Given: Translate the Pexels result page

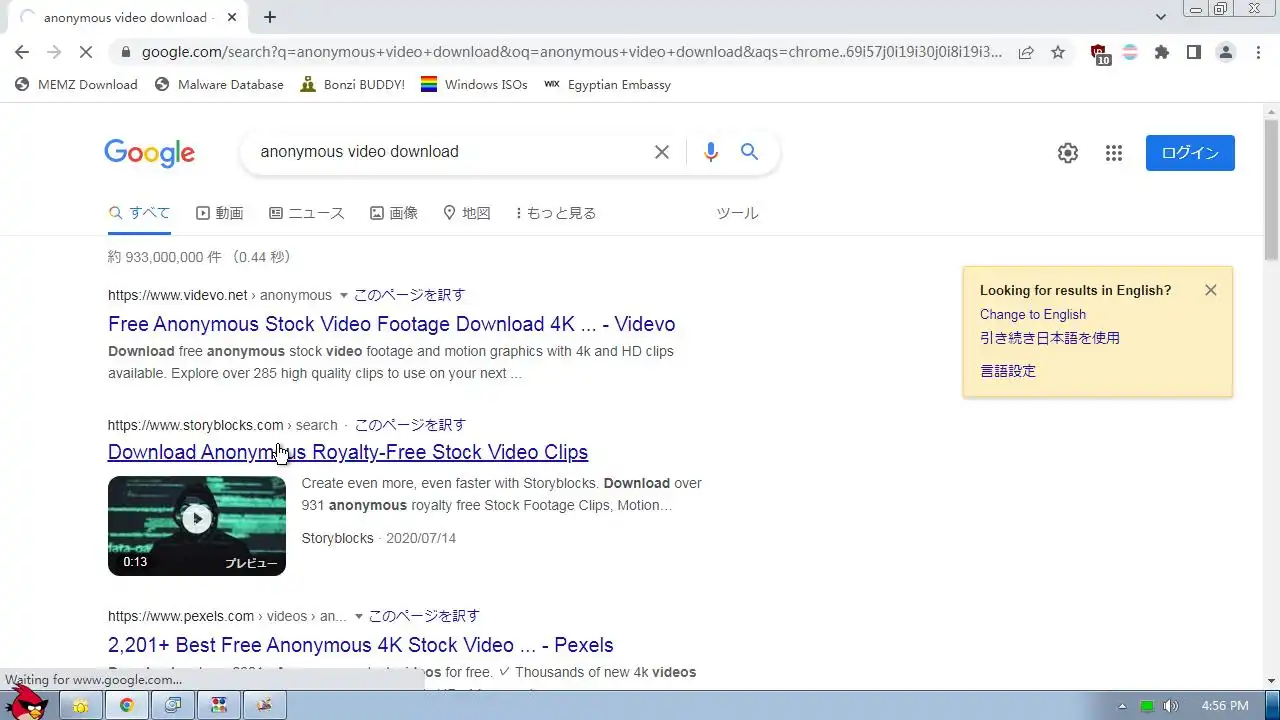Looking at the screenshot, I should pyautogui.click(x=424, y=616).
